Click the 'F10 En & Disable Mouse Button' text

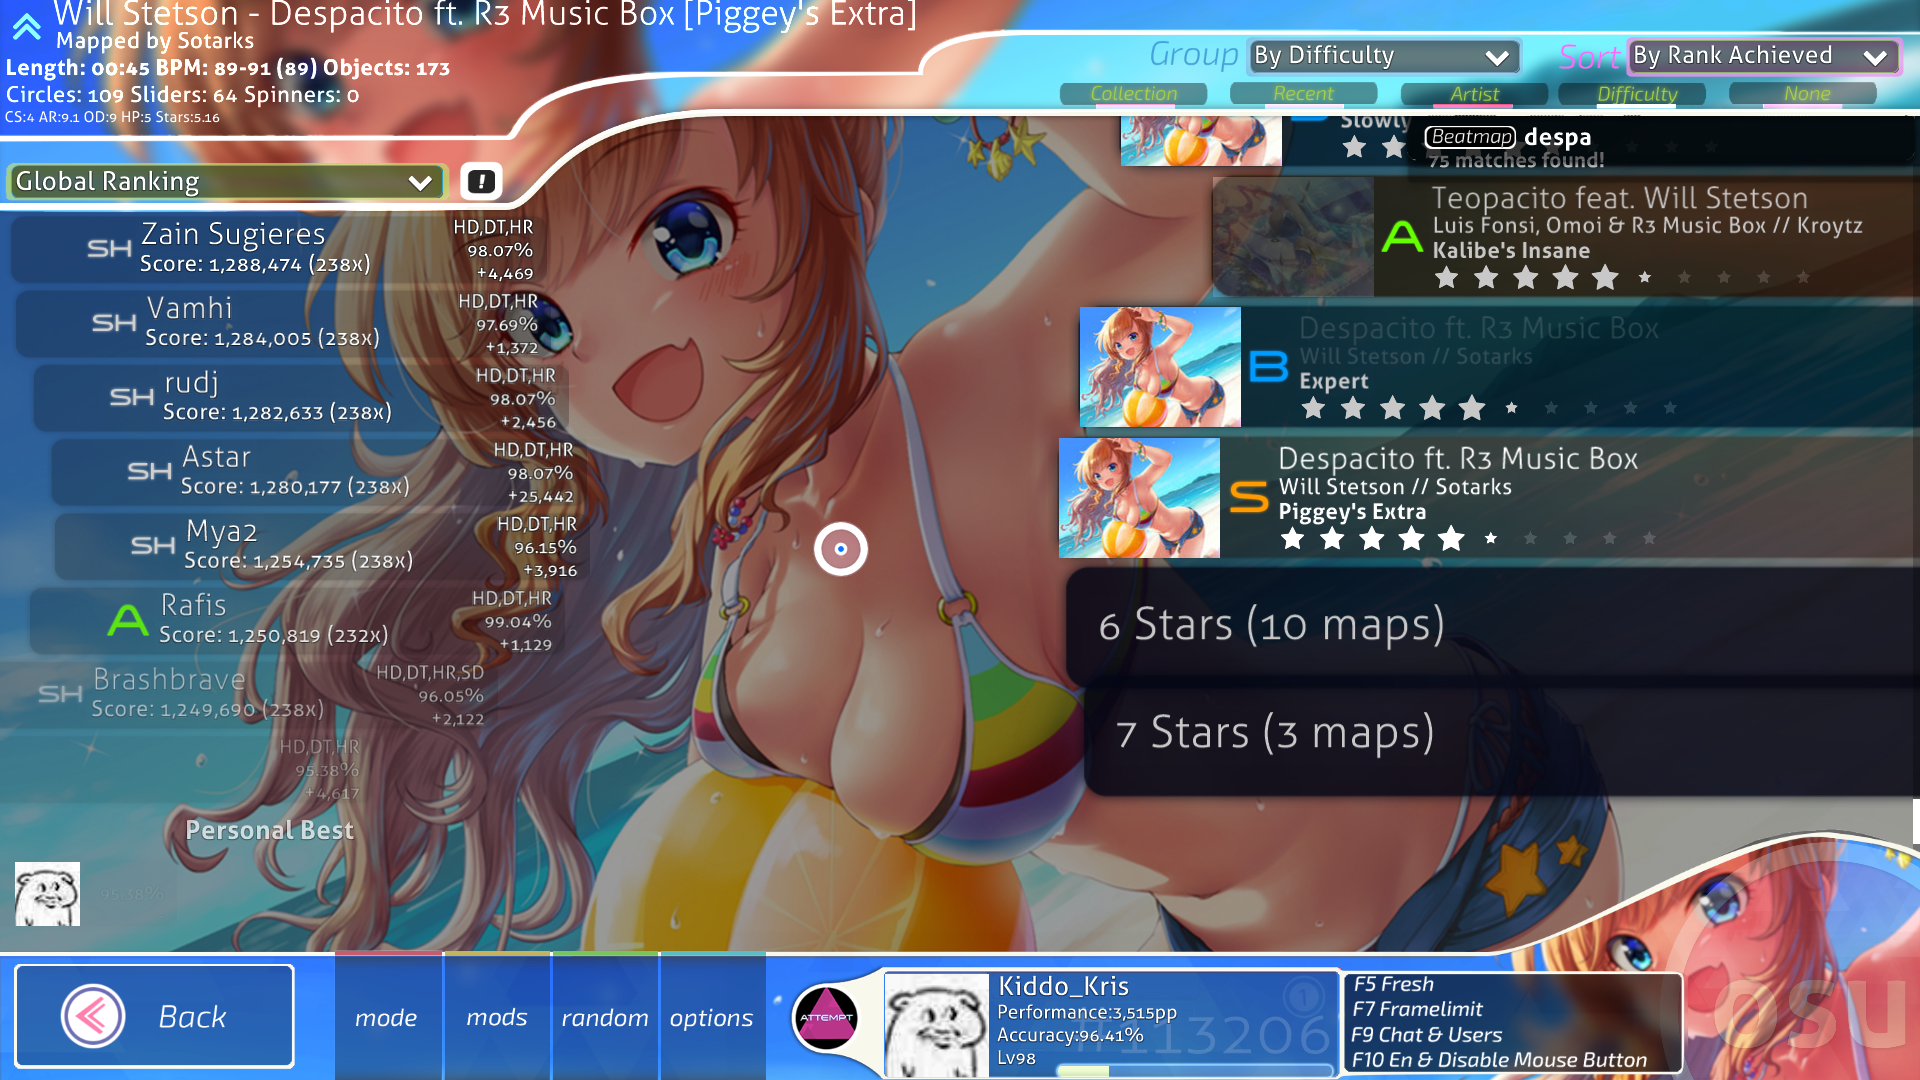tap(1499, 1060)
